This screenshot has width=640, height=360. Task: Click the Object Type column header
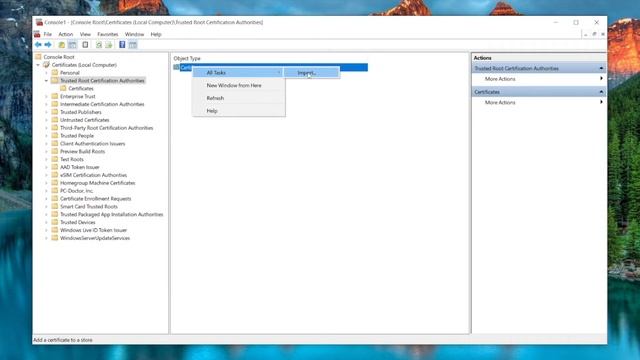tap(187, 58)
